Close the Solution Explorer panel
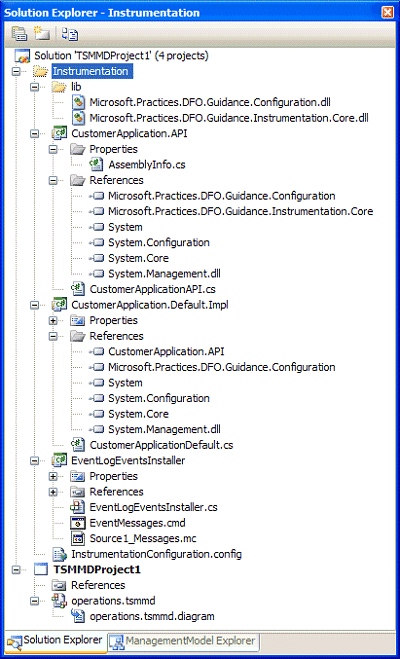This screenshot has width=400, height=659. (x=387, y=13)
